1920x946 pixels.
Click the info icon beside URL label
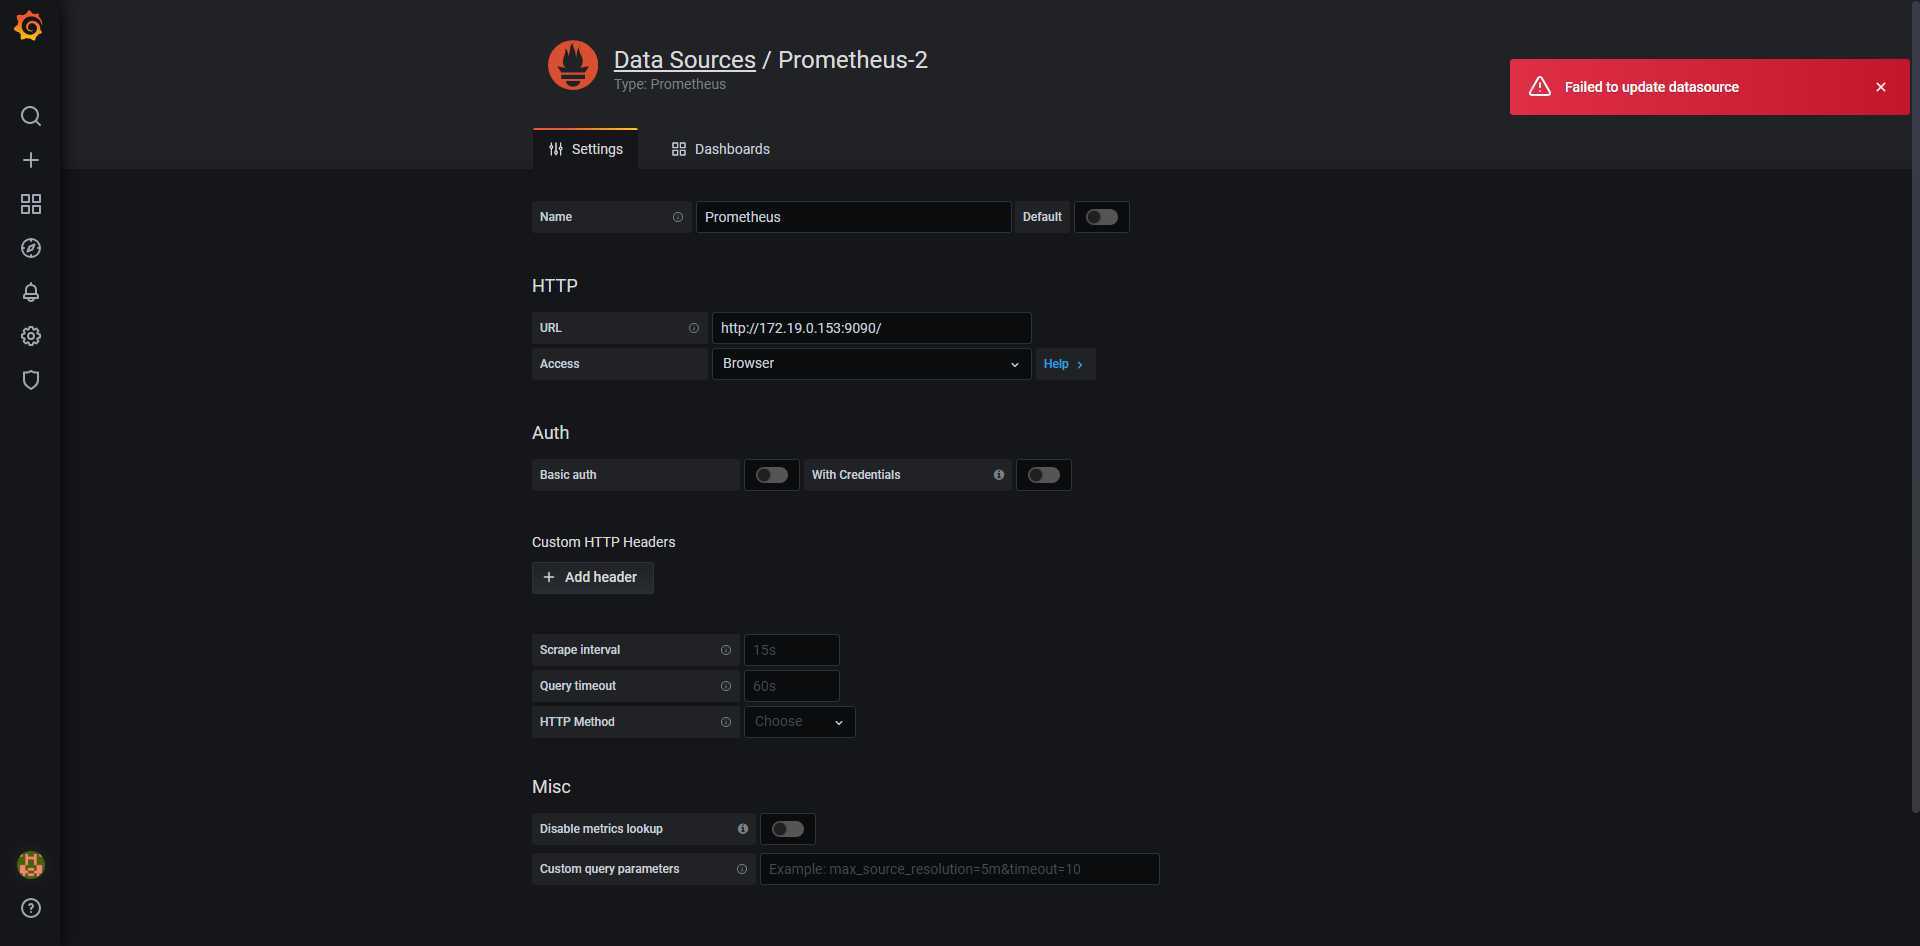pyautogui.click(x=694, y=328)
